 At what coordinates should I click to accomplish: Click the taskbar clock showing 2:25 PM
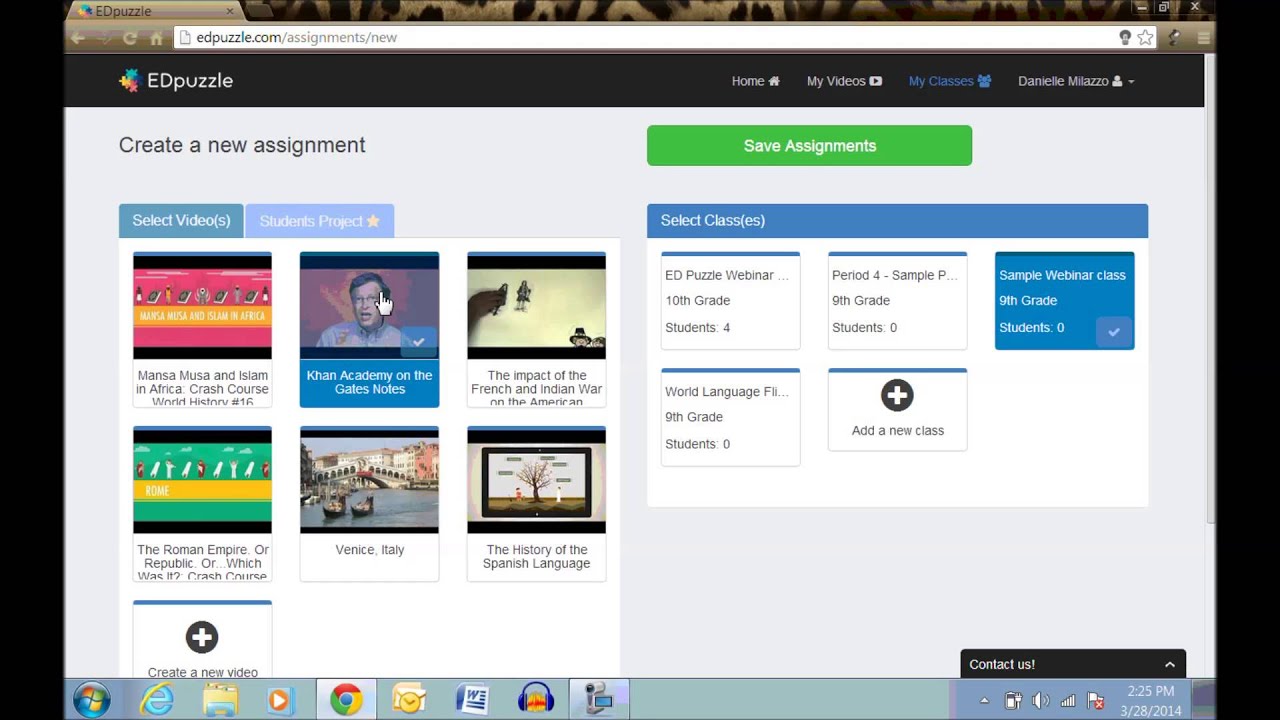coord(1150,691)
